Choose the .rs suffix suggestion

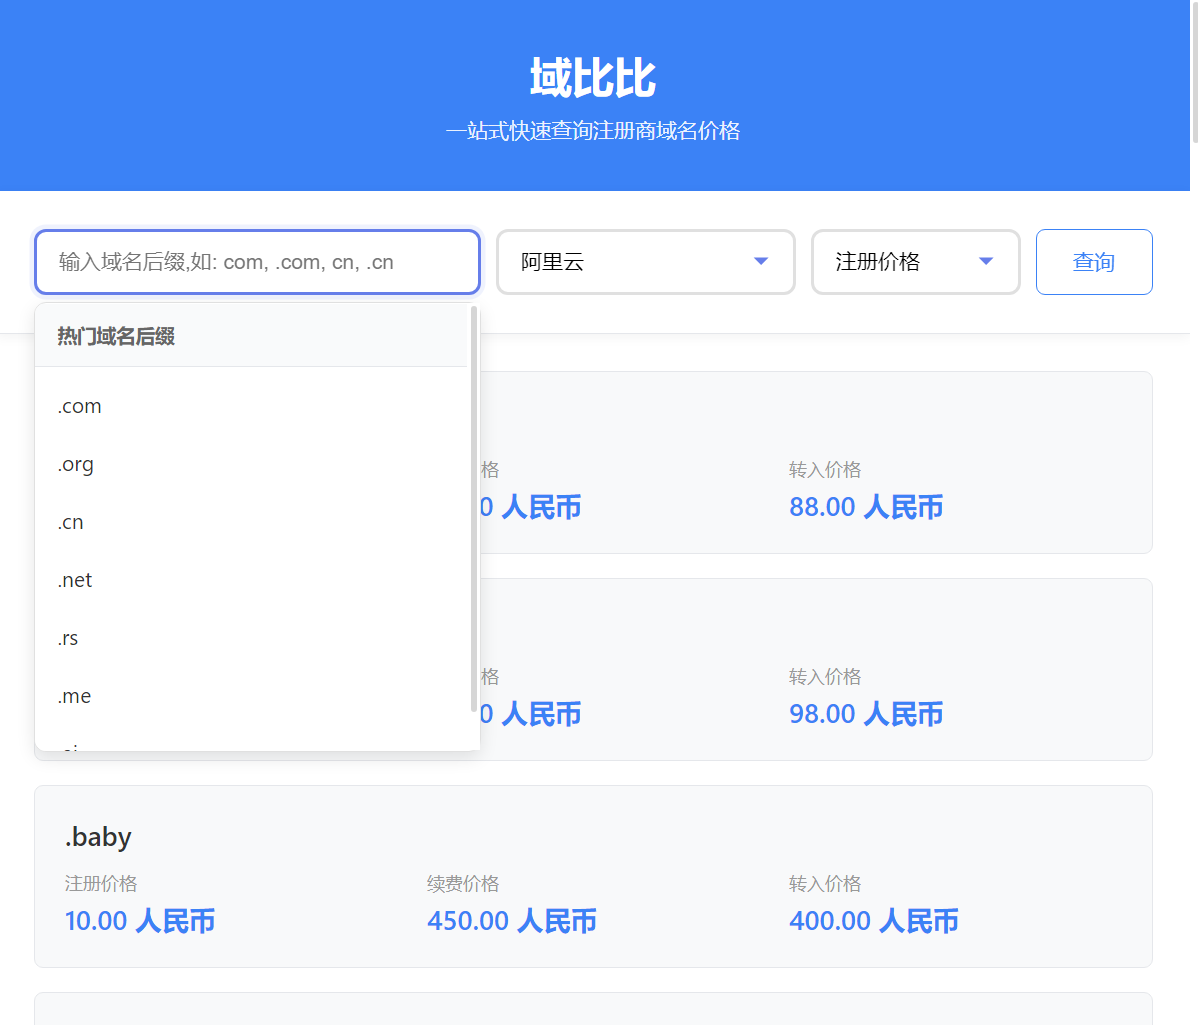[68, 639]
